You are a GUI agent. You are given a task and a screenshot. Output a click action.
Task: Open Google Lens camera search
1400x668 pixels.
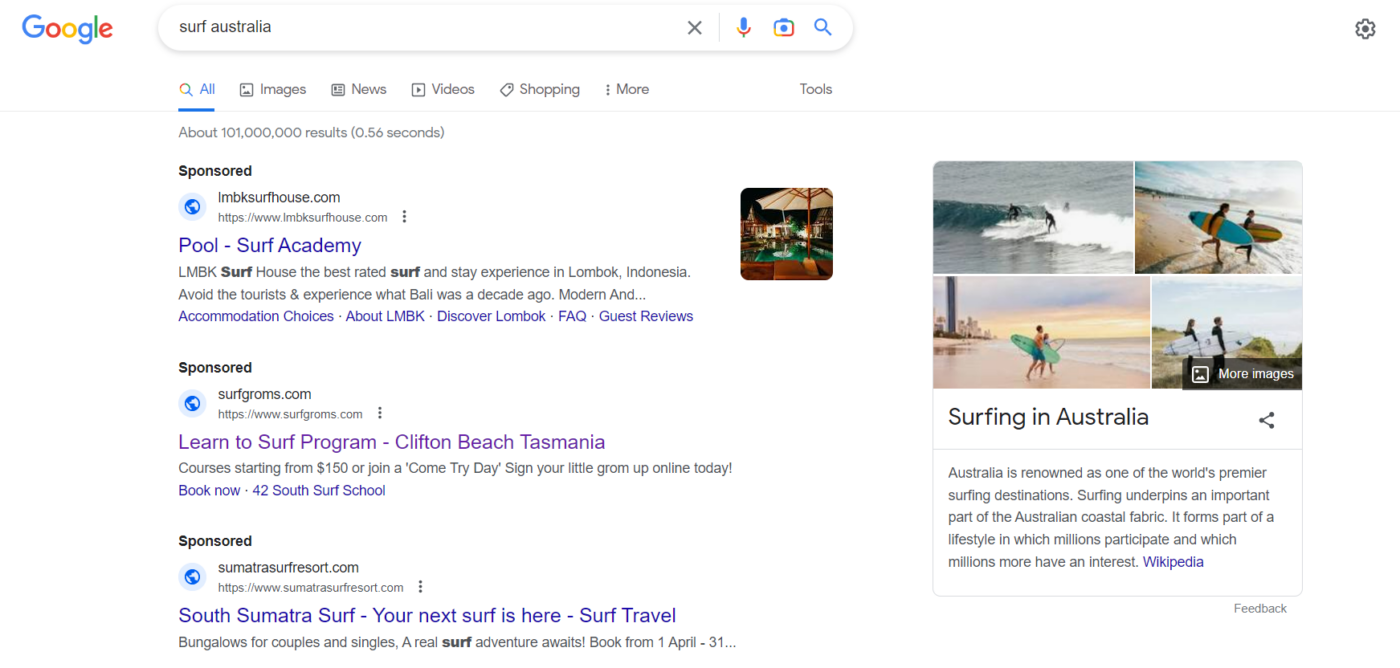783,28
